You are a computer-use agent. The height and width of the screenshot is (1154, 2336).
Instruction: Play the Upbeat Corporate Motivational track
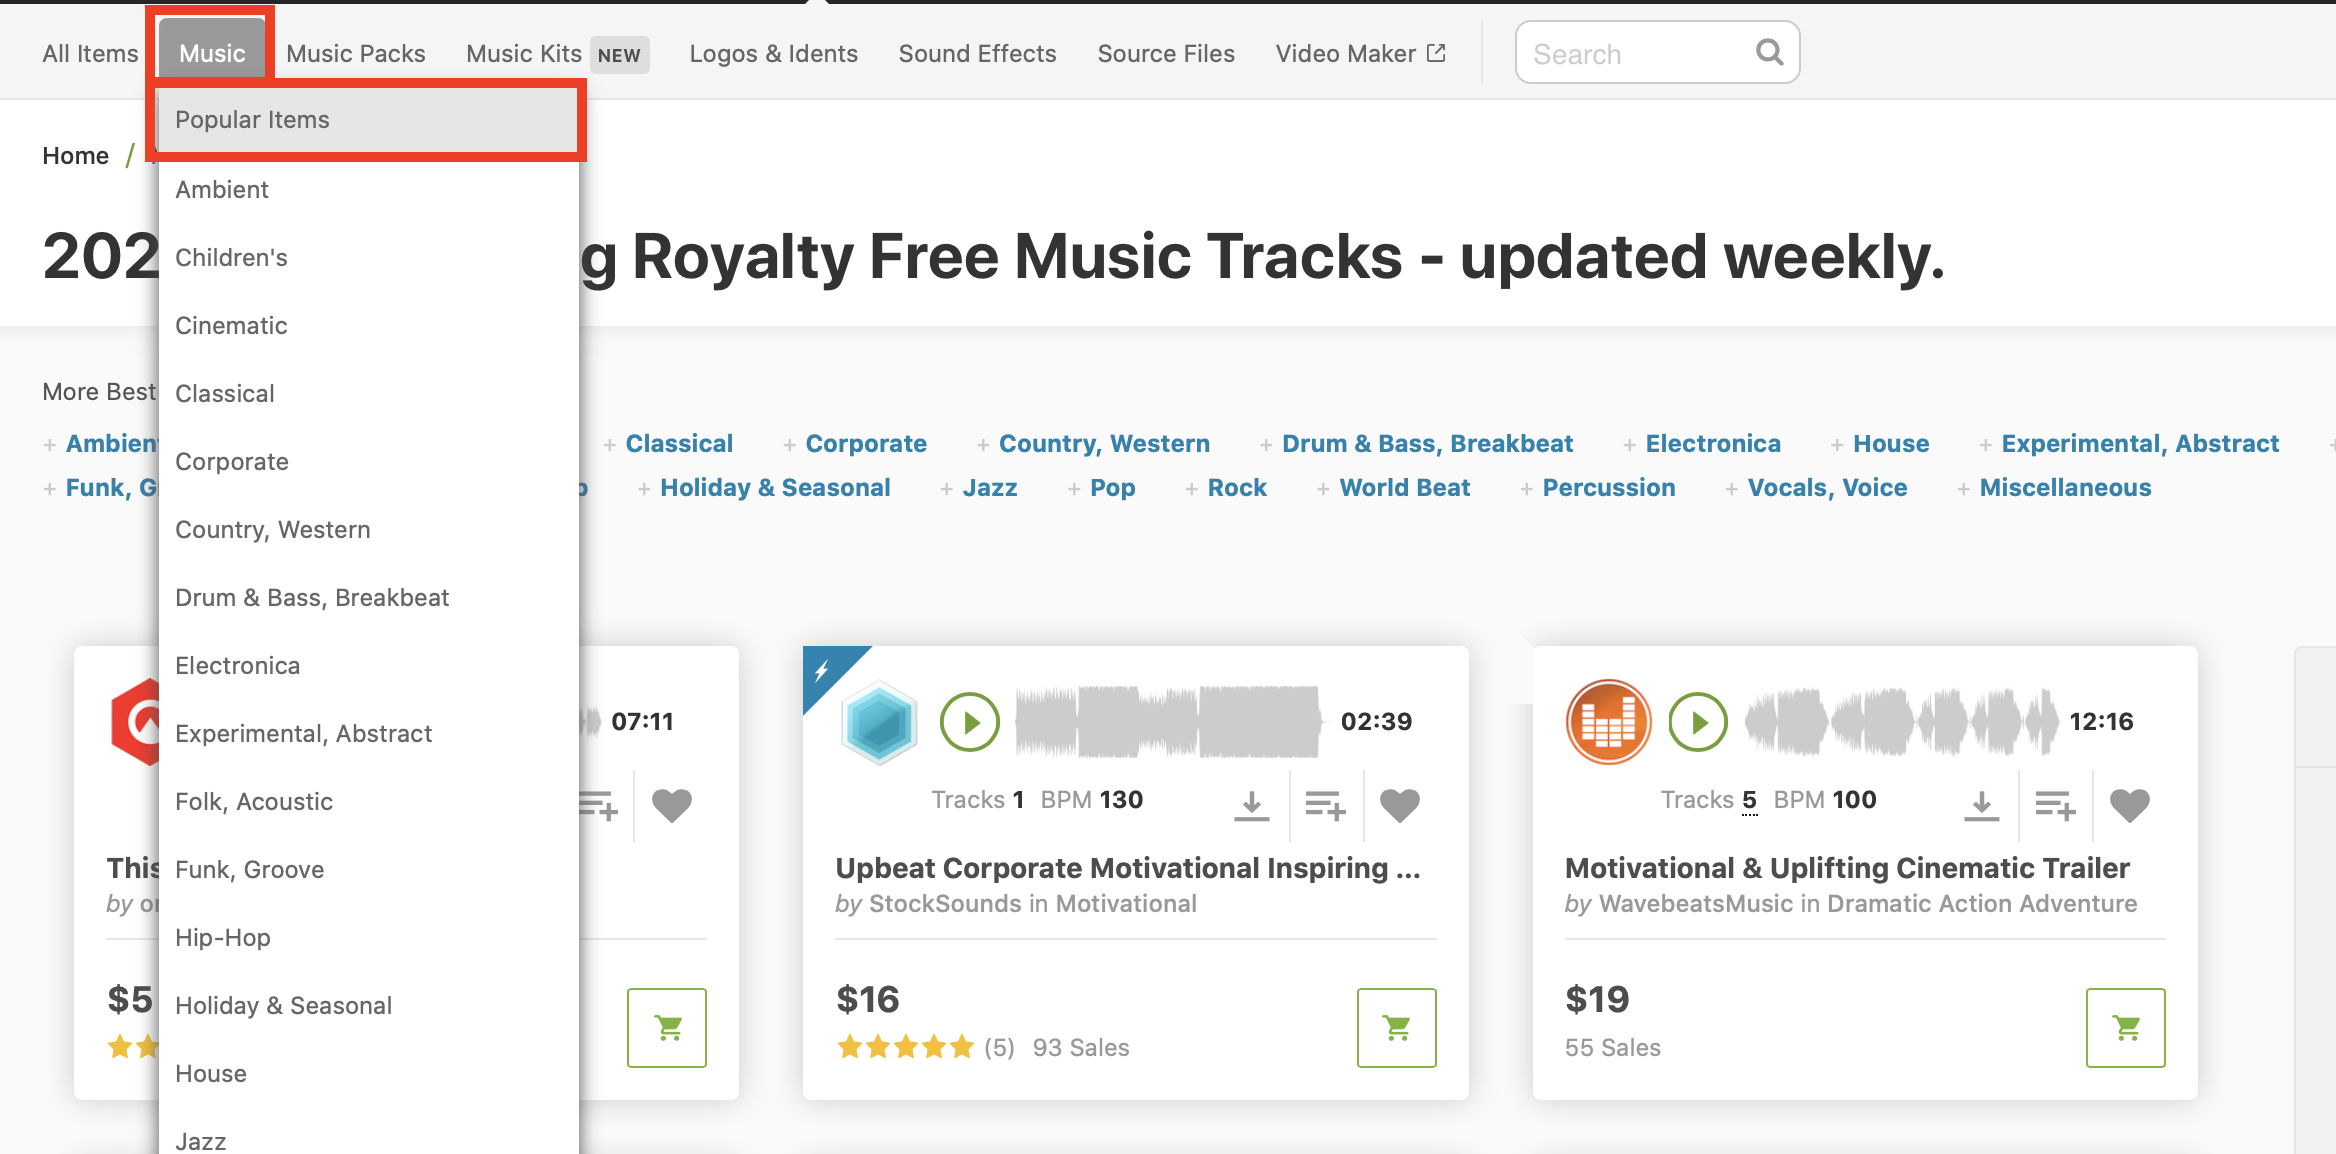coord(969,721)
